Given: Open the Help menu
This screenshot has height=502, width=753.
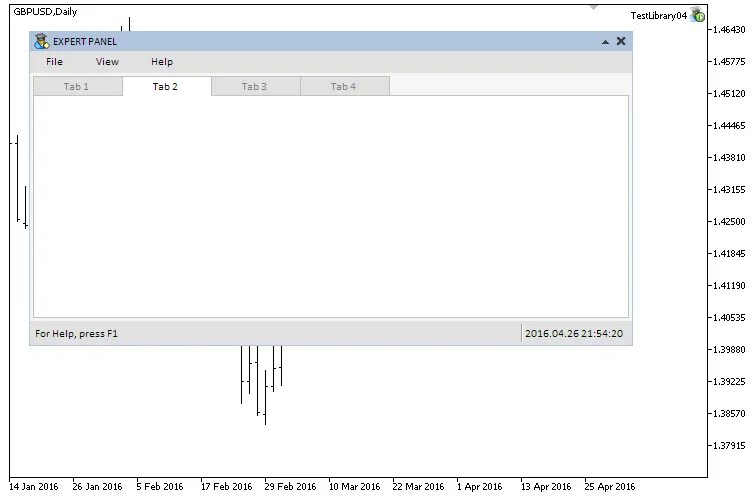Looking at the screenshot, I should coord(162,61).
